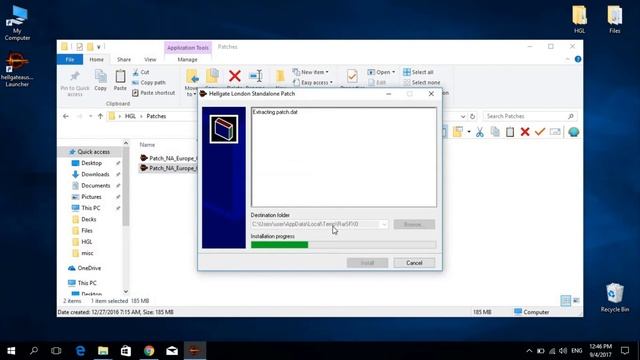Screen dimensions: 640x360
Task: Open the destination folder path combo box
Action: point(319,224)
